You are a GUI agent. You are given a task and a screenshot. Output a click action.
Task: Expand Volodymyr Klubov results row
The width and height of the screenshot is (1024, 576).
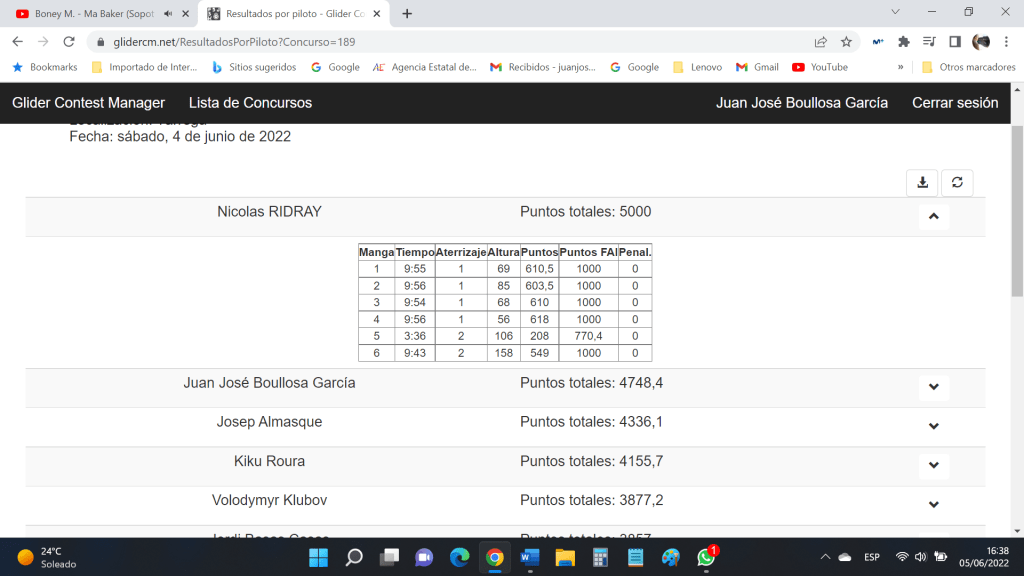pyautogui.click(x=933, y=504)
